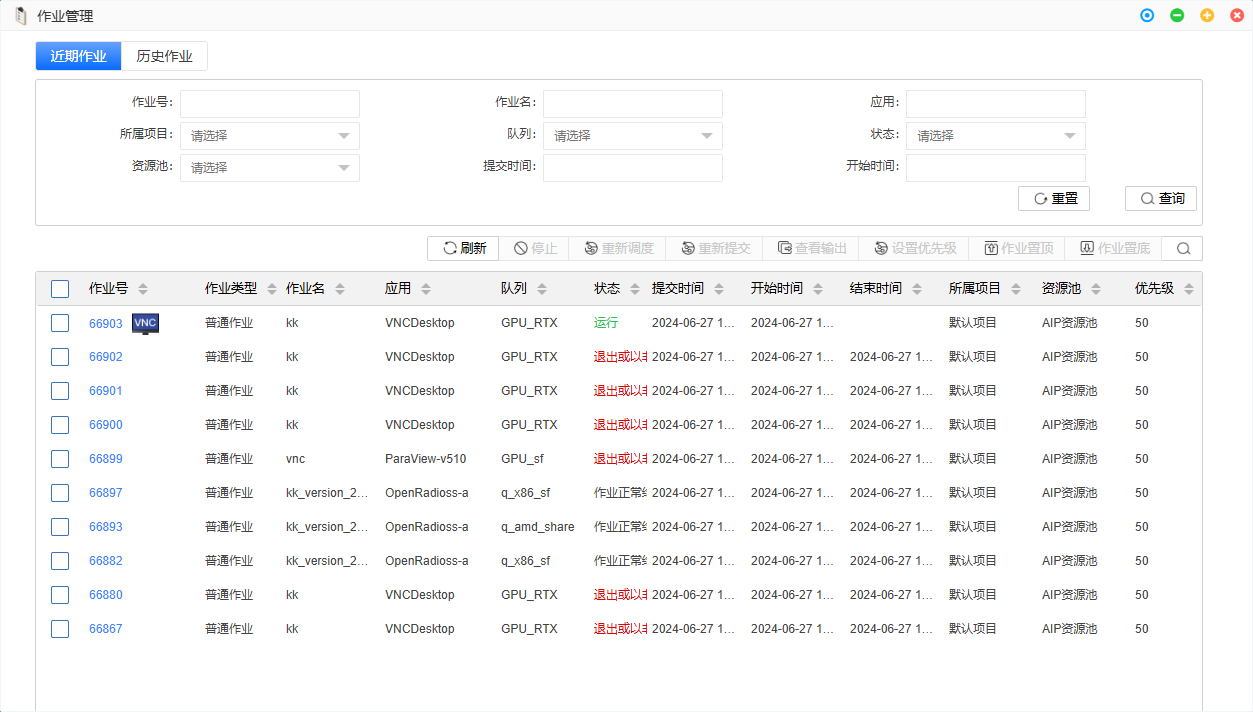Image resolution: width=1253 pixels, height=712 pixels.
Task: Open job number 66903 link
Action: (x=106, y=323)
